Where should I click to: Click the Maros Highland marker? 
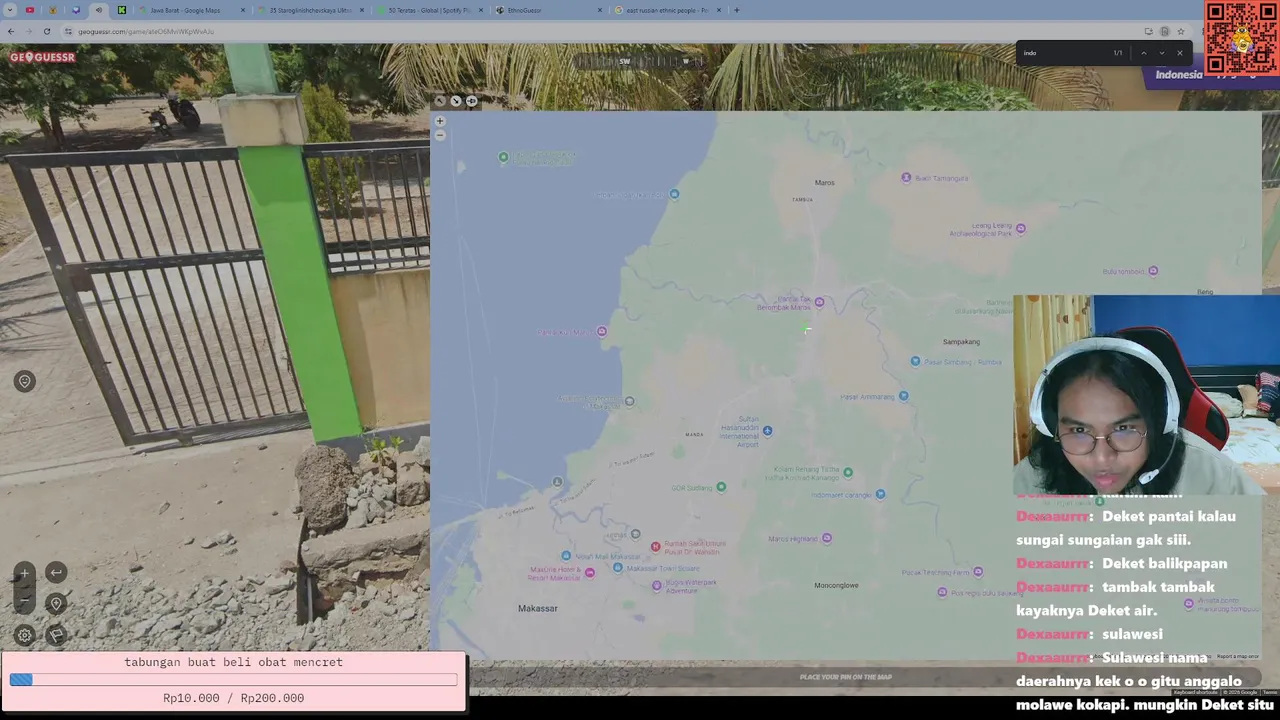point(826,538)
